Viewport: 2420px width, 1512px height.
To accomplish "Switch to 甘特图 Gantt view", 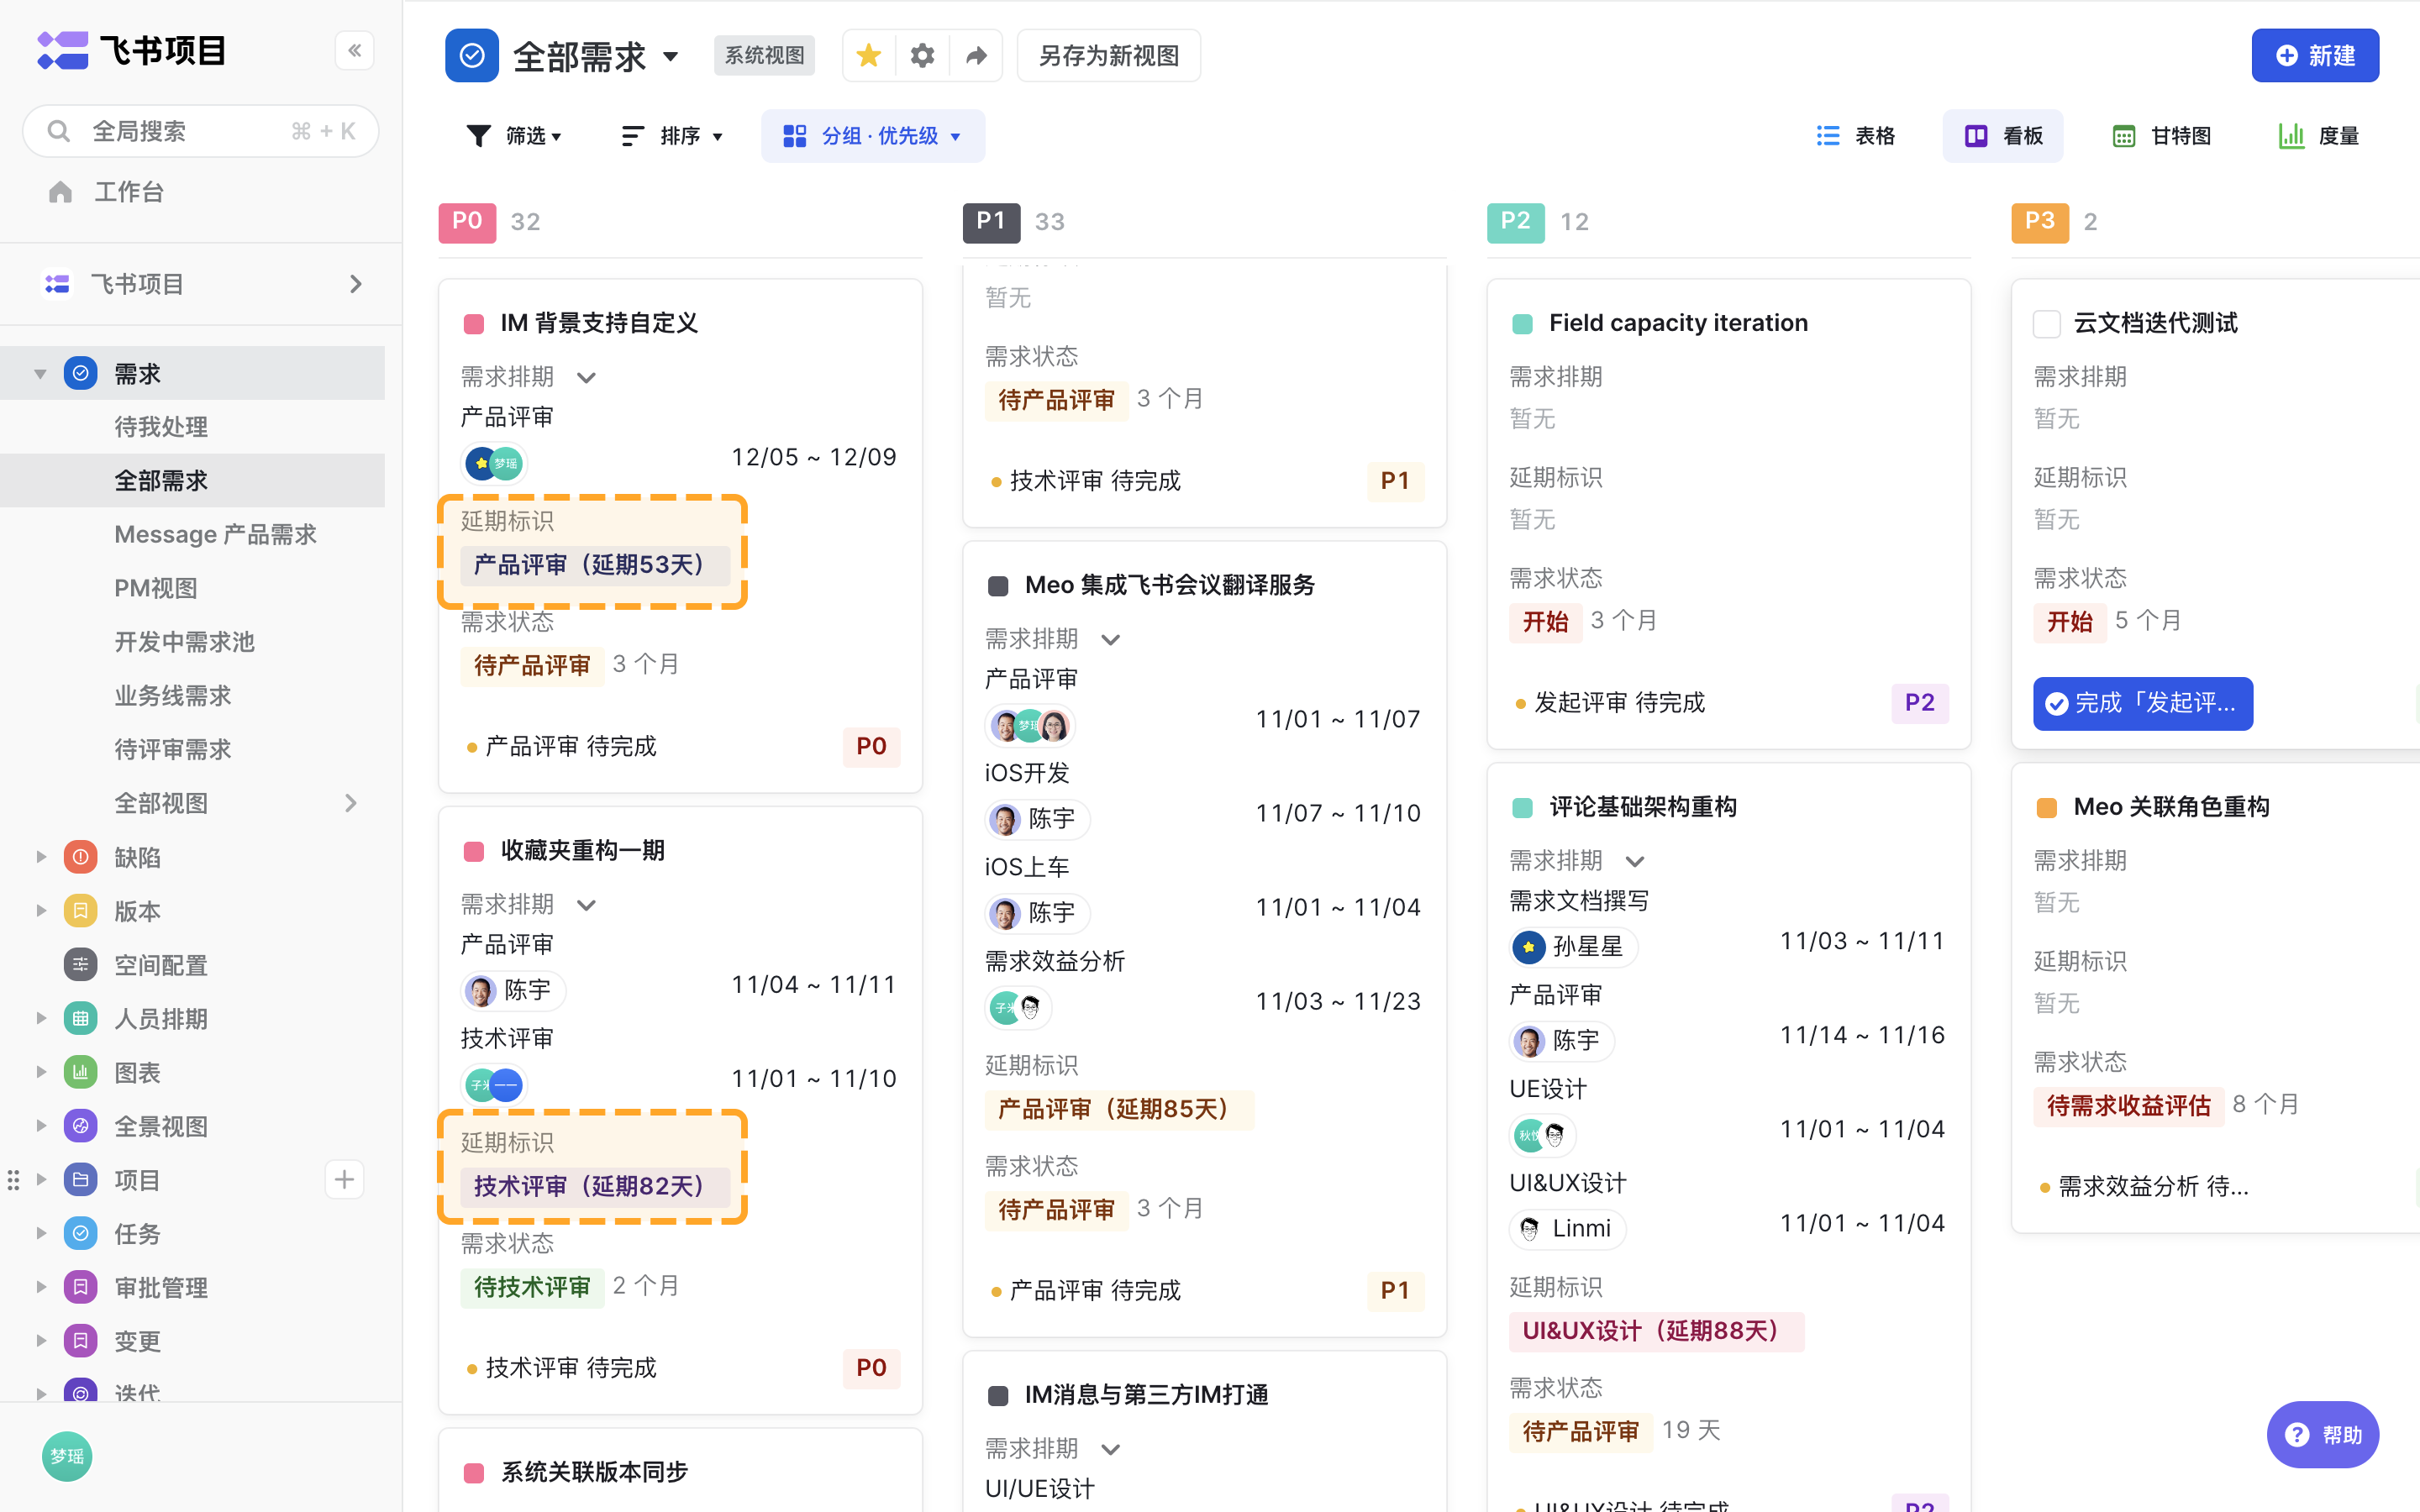I will pyautogui.click(x=2162, y=136).
